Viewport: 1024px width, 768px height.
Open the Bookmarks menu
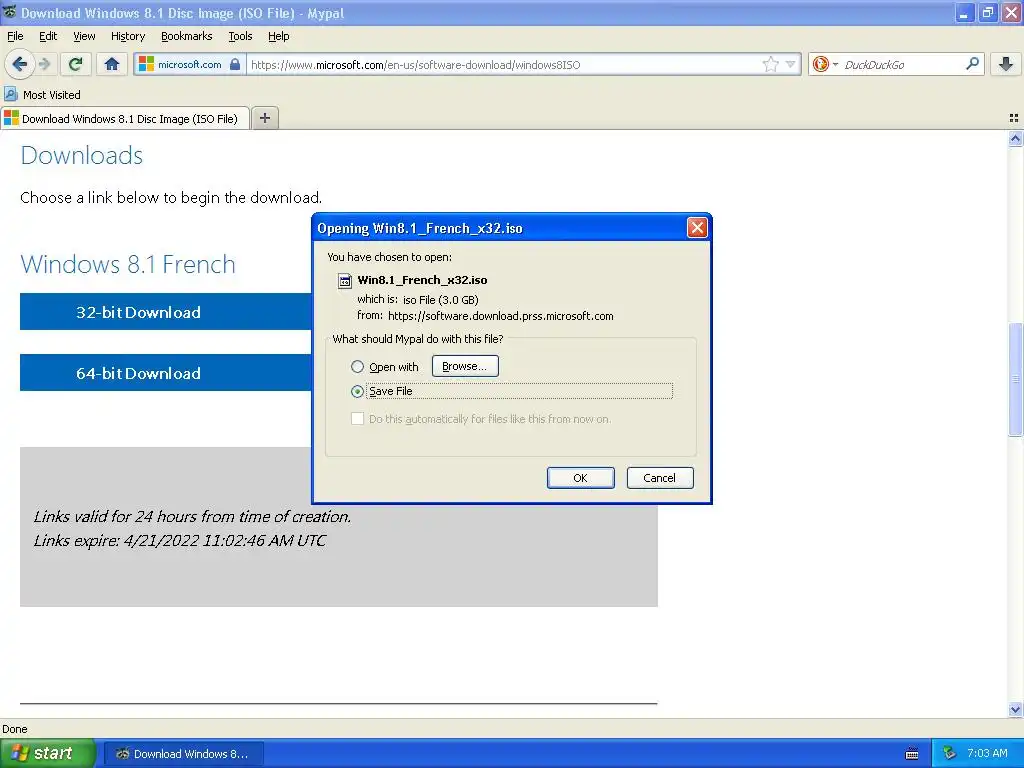click(186, 36)
